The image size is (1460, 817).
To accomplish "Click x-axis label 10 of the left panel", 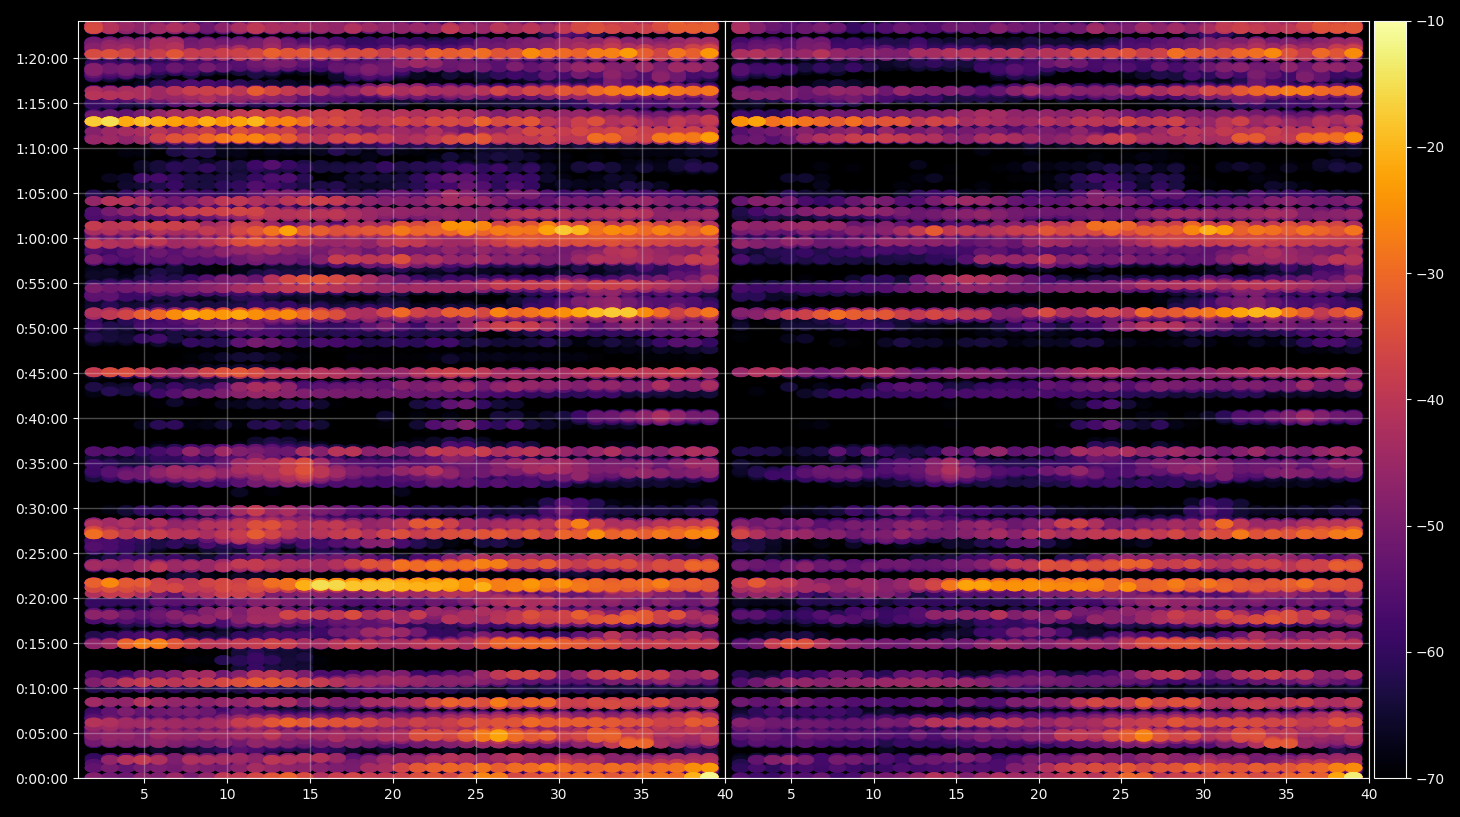I will pyautogui.click(x=227, y=795).
